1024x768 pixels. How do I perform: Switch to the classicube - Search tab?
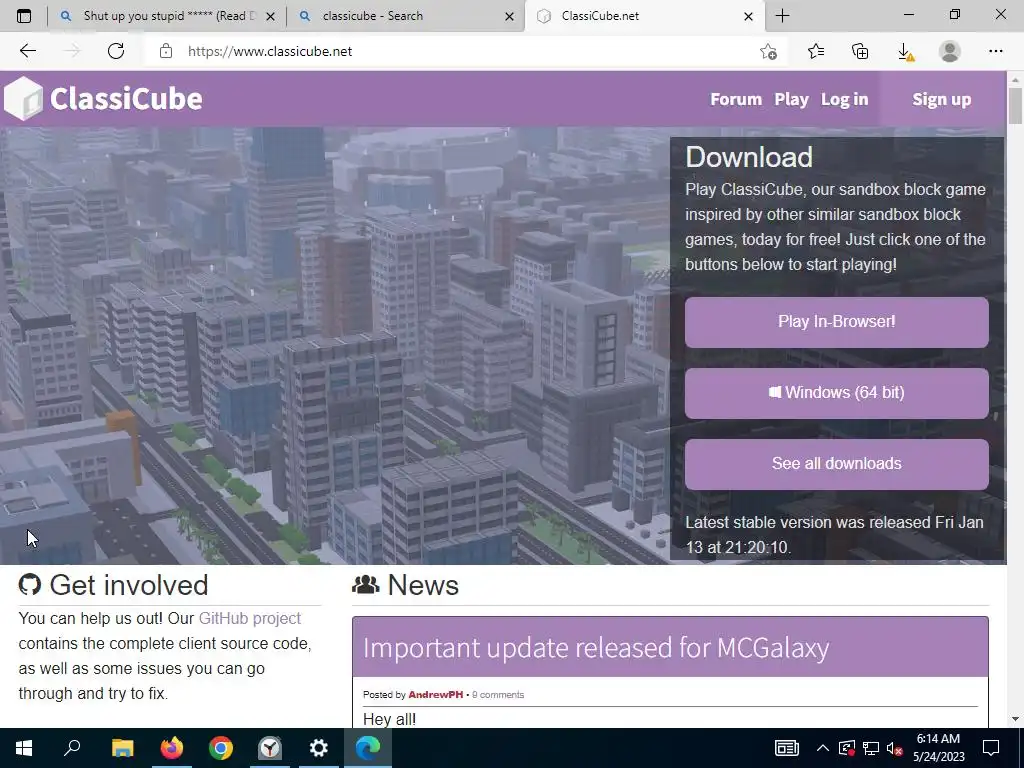click(405, 16)
